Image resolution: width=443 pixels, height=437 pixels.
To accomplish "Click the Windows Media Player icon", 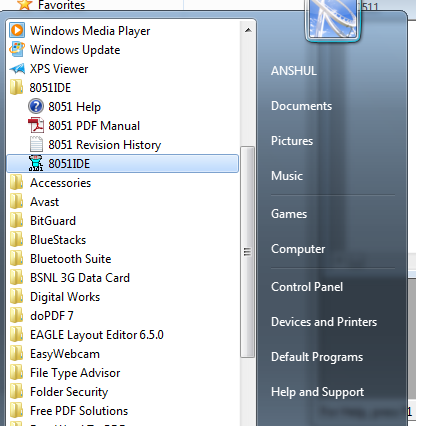I will tap(17, 30).
